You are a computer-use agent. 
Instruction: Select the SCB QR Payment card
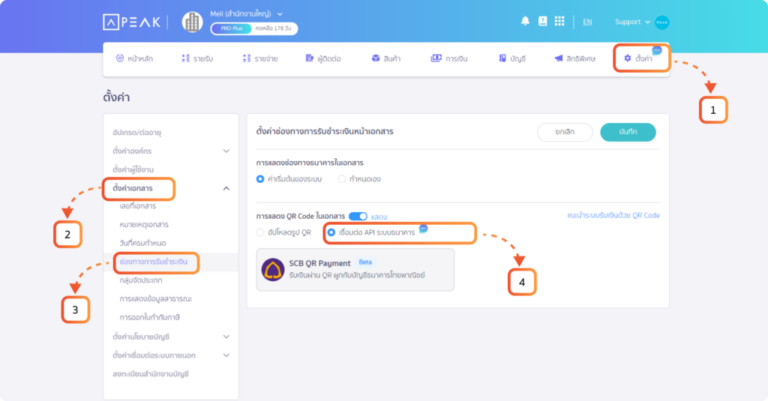pyautogui.click(x=355, y=270)
